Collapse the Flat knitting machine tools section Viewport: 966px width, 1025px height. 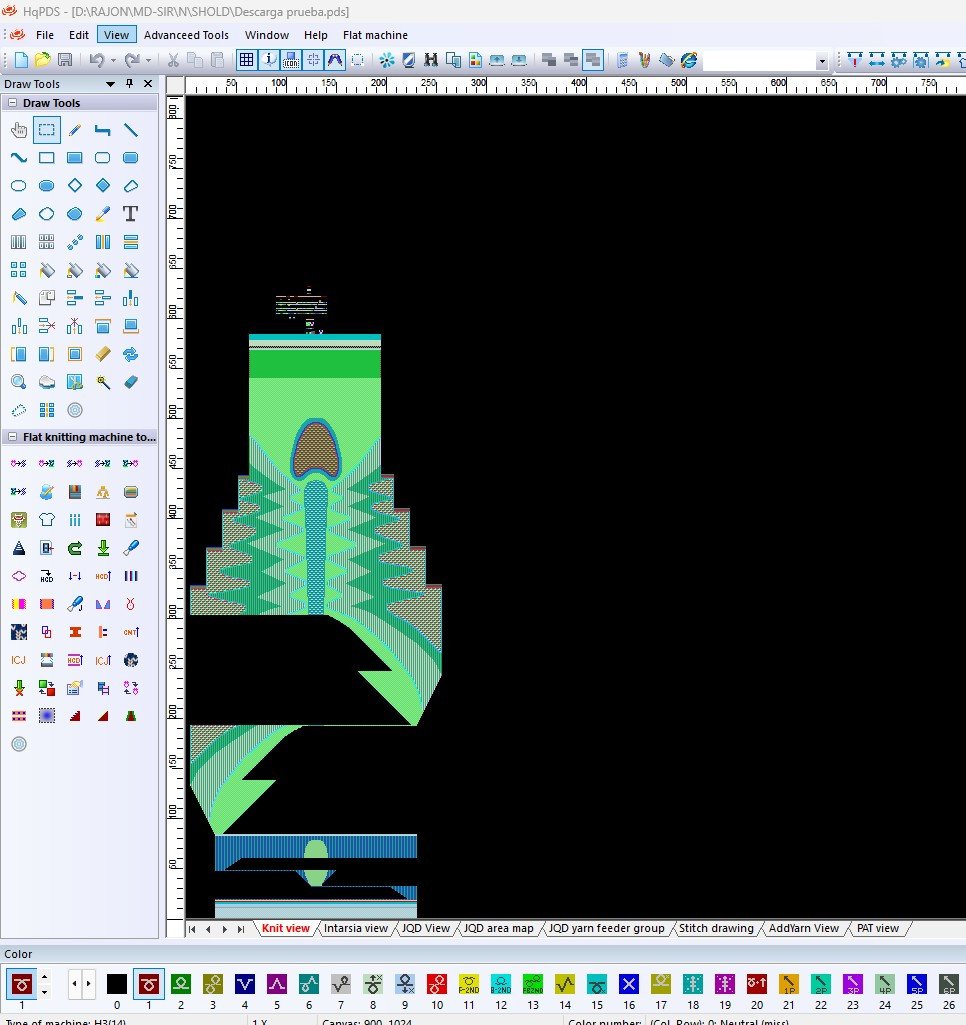(12, 437)
